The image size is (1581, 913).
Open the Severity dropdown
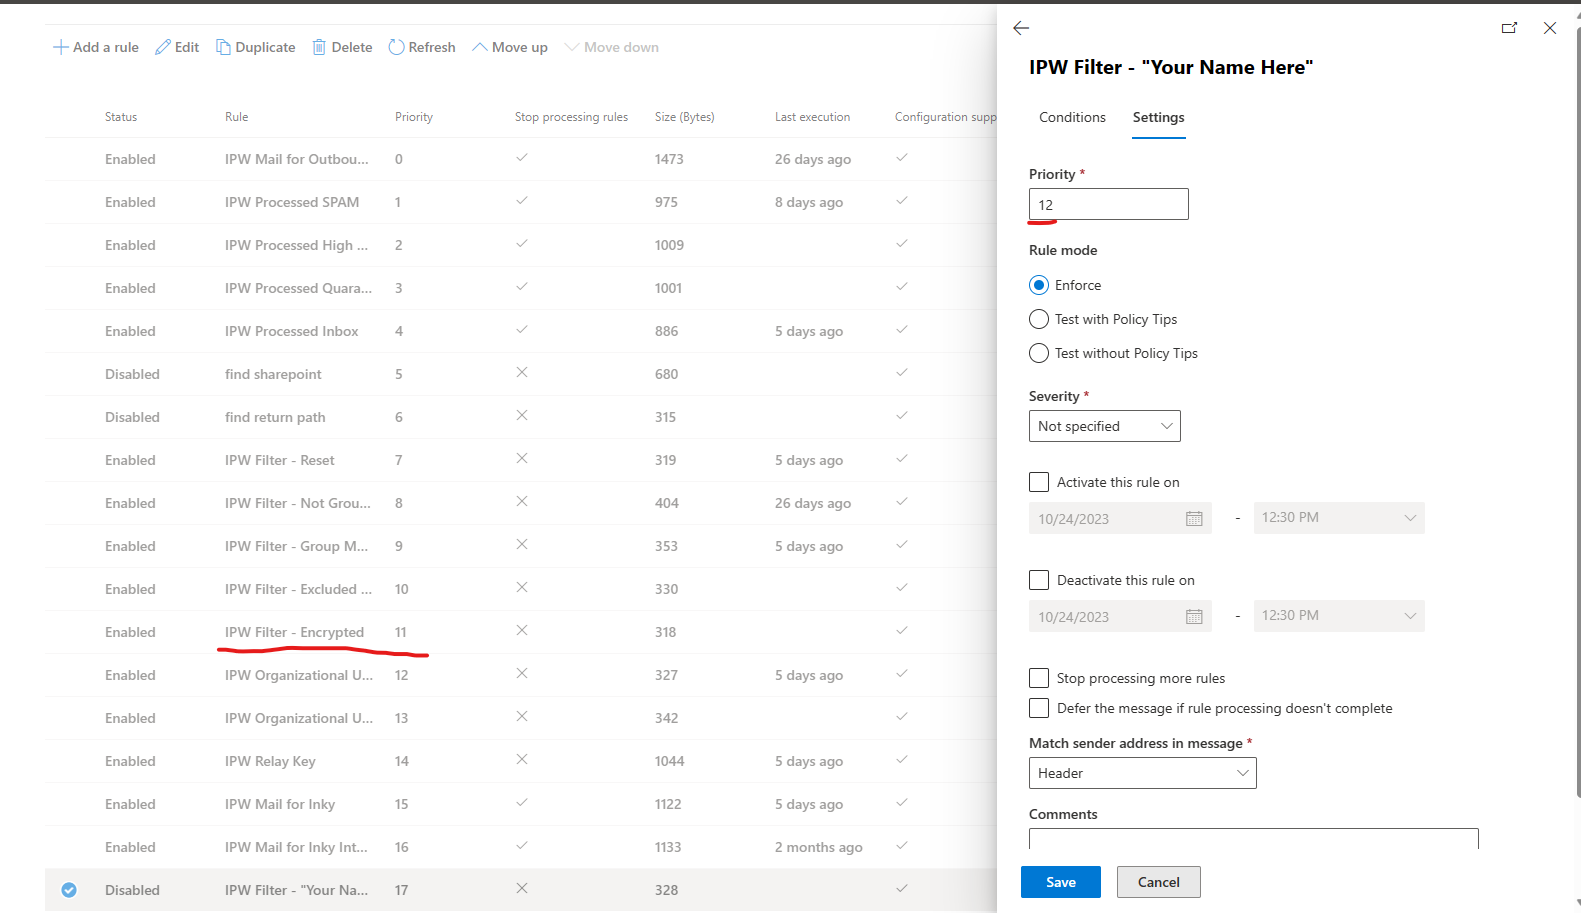point(1104,426)
